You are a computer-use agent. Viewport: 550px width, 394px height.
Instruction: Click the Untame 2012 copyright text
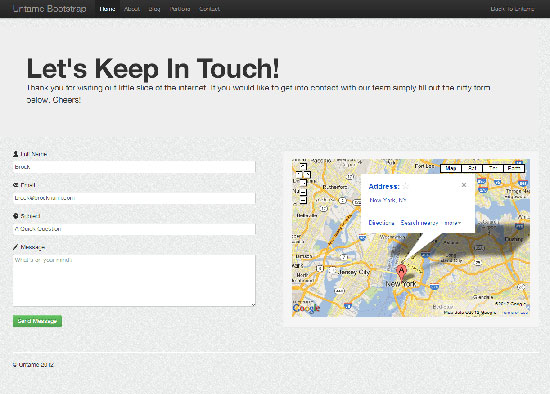(33, 365)
